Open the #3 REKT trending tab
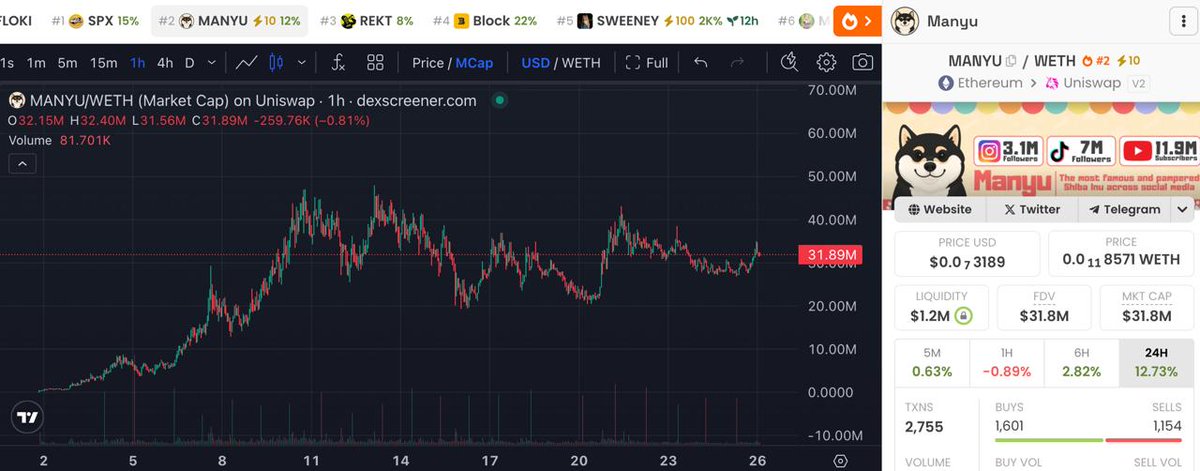The height and width of the screenshot is (471, 1200). point(366,20)
